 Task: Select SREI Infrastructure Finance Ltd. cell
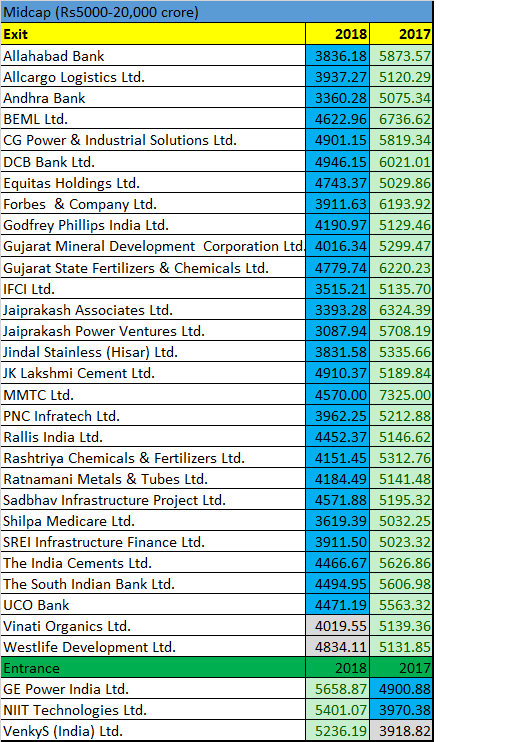point(153,542)
